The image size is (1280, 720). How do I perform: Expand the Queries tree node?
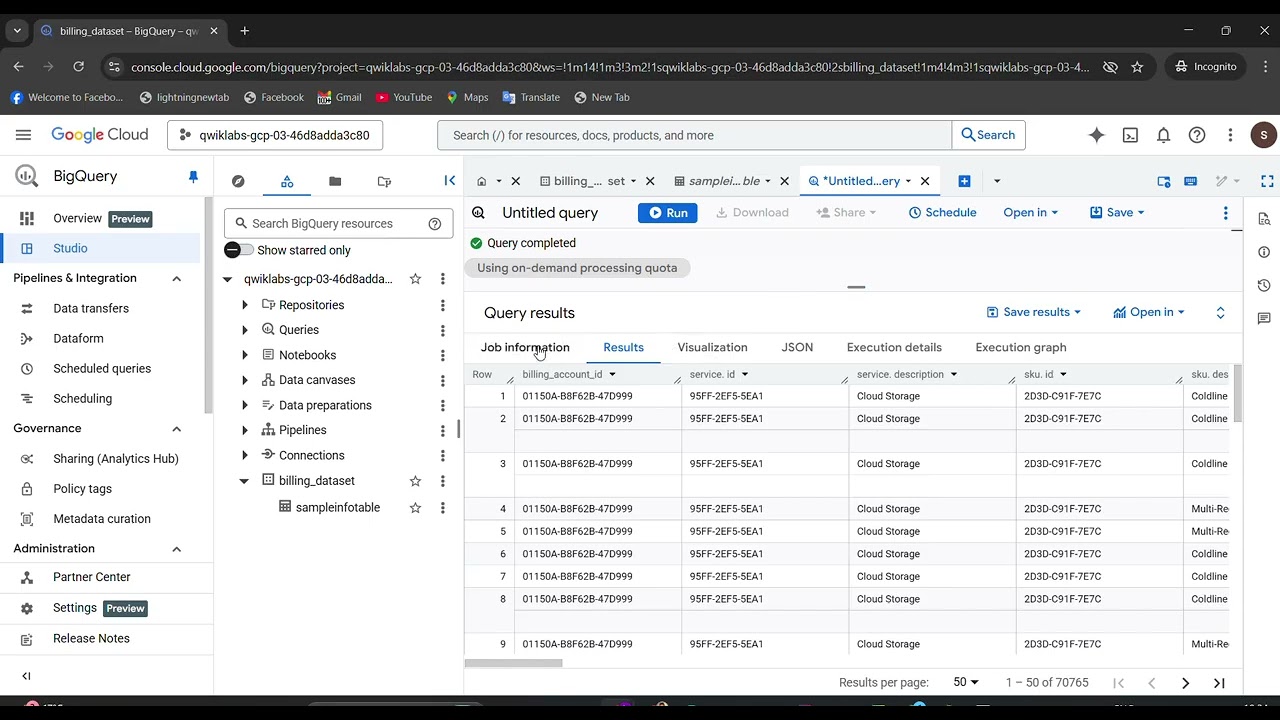[x=245, y=330]
